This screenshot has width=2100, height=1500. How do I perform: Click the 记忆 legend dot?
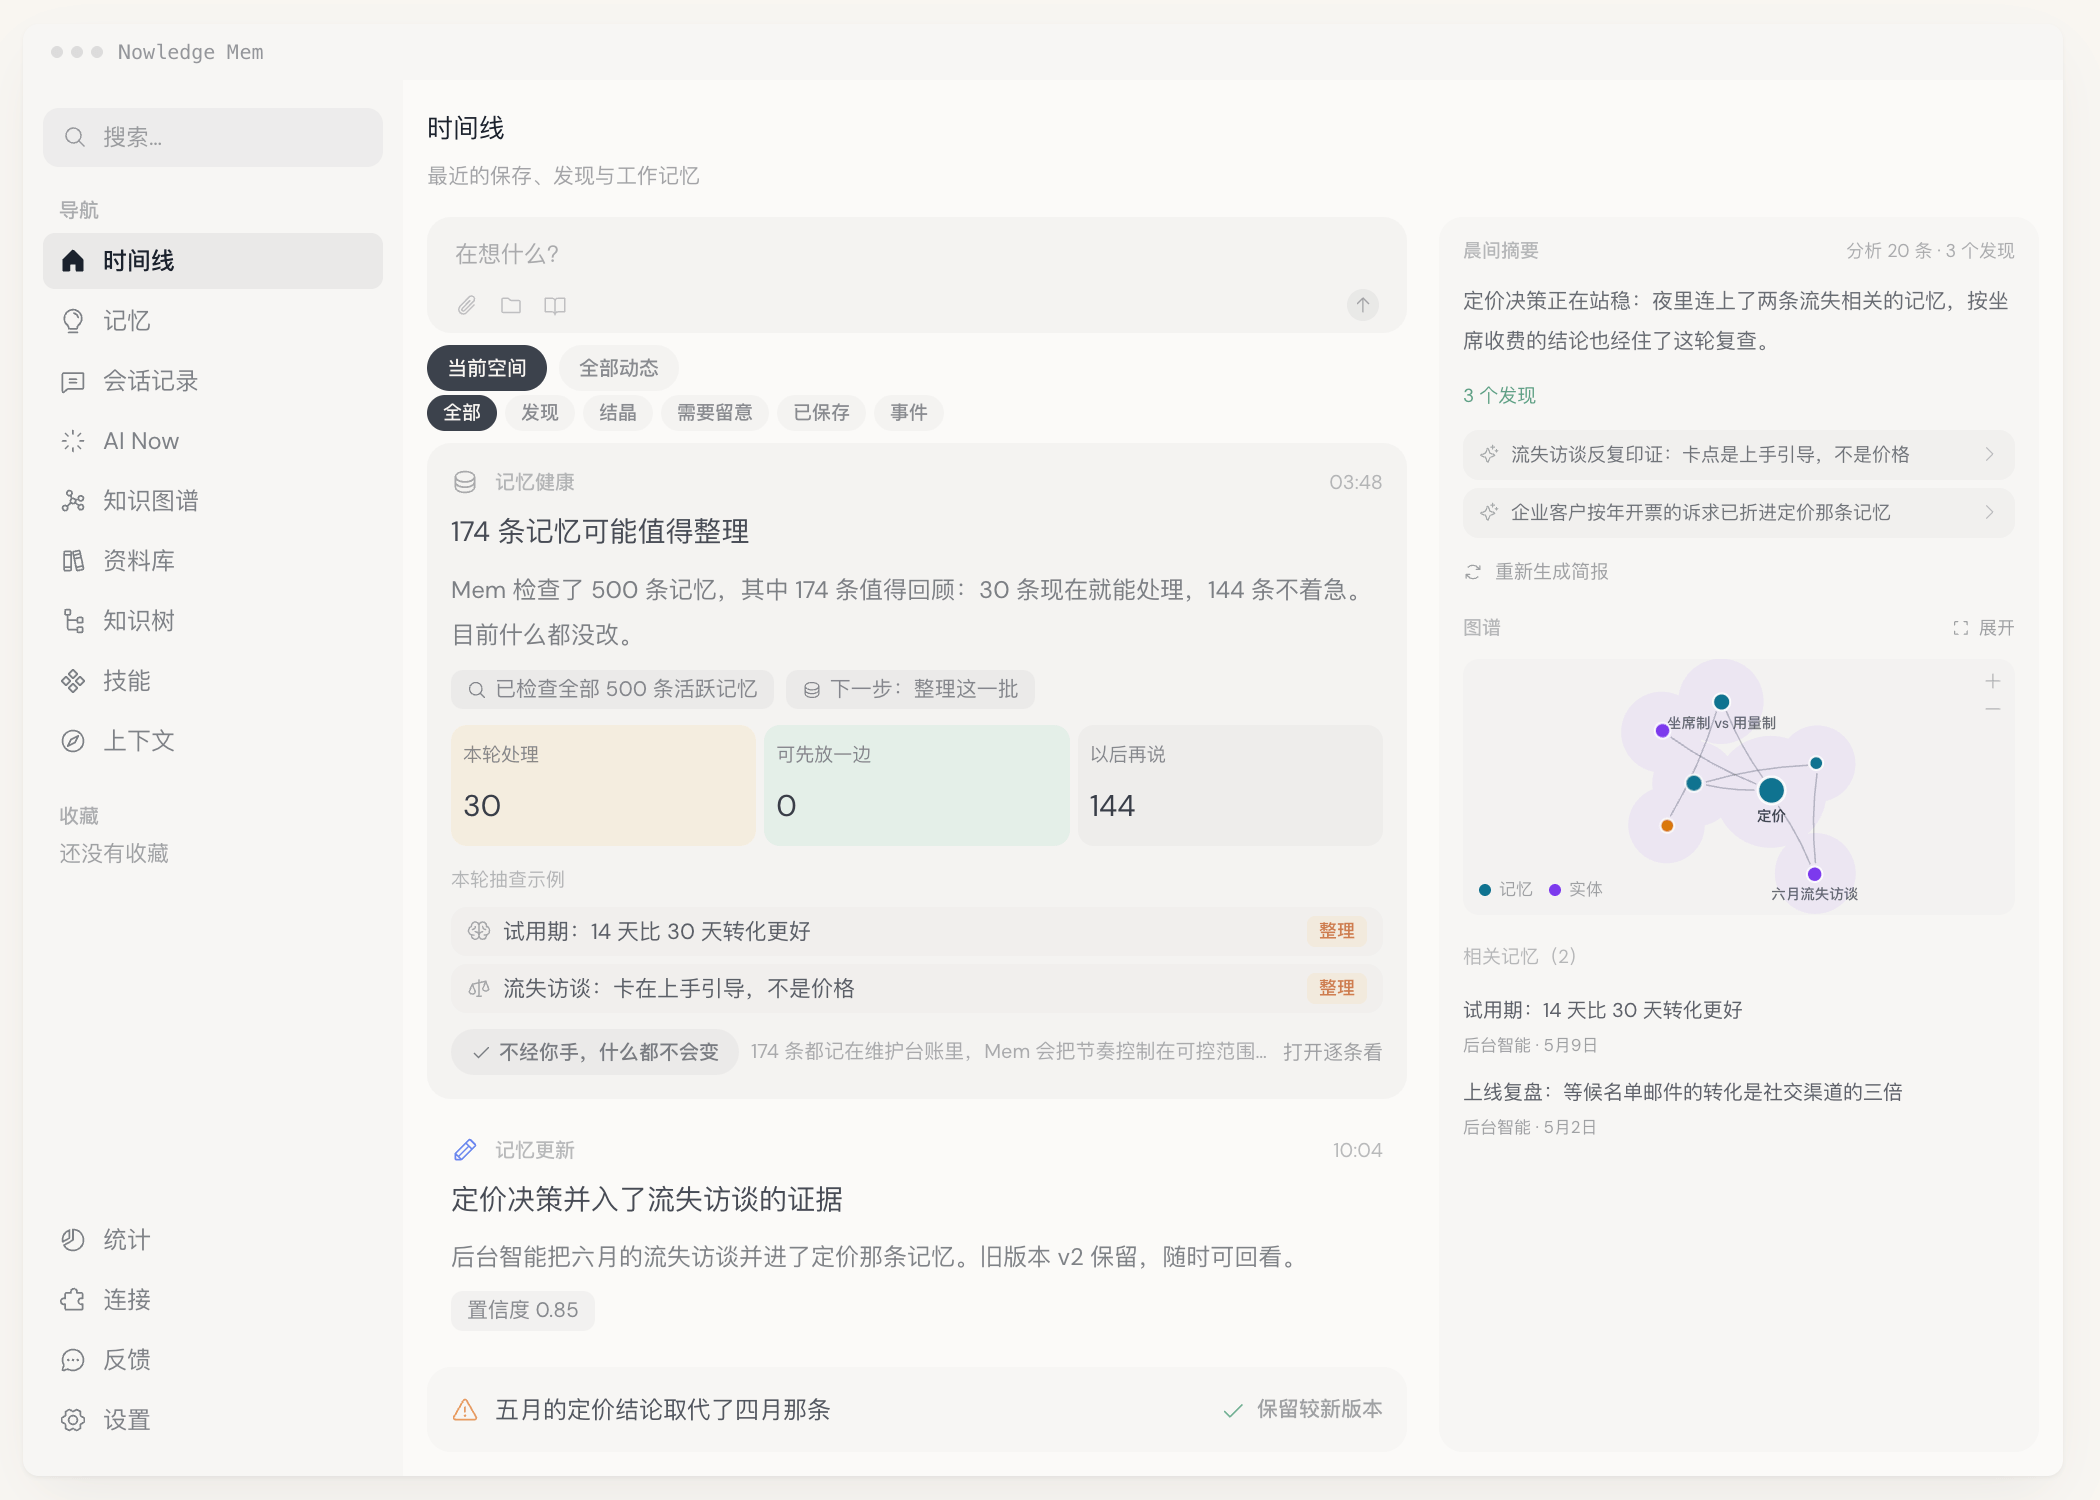[1485, 890]
